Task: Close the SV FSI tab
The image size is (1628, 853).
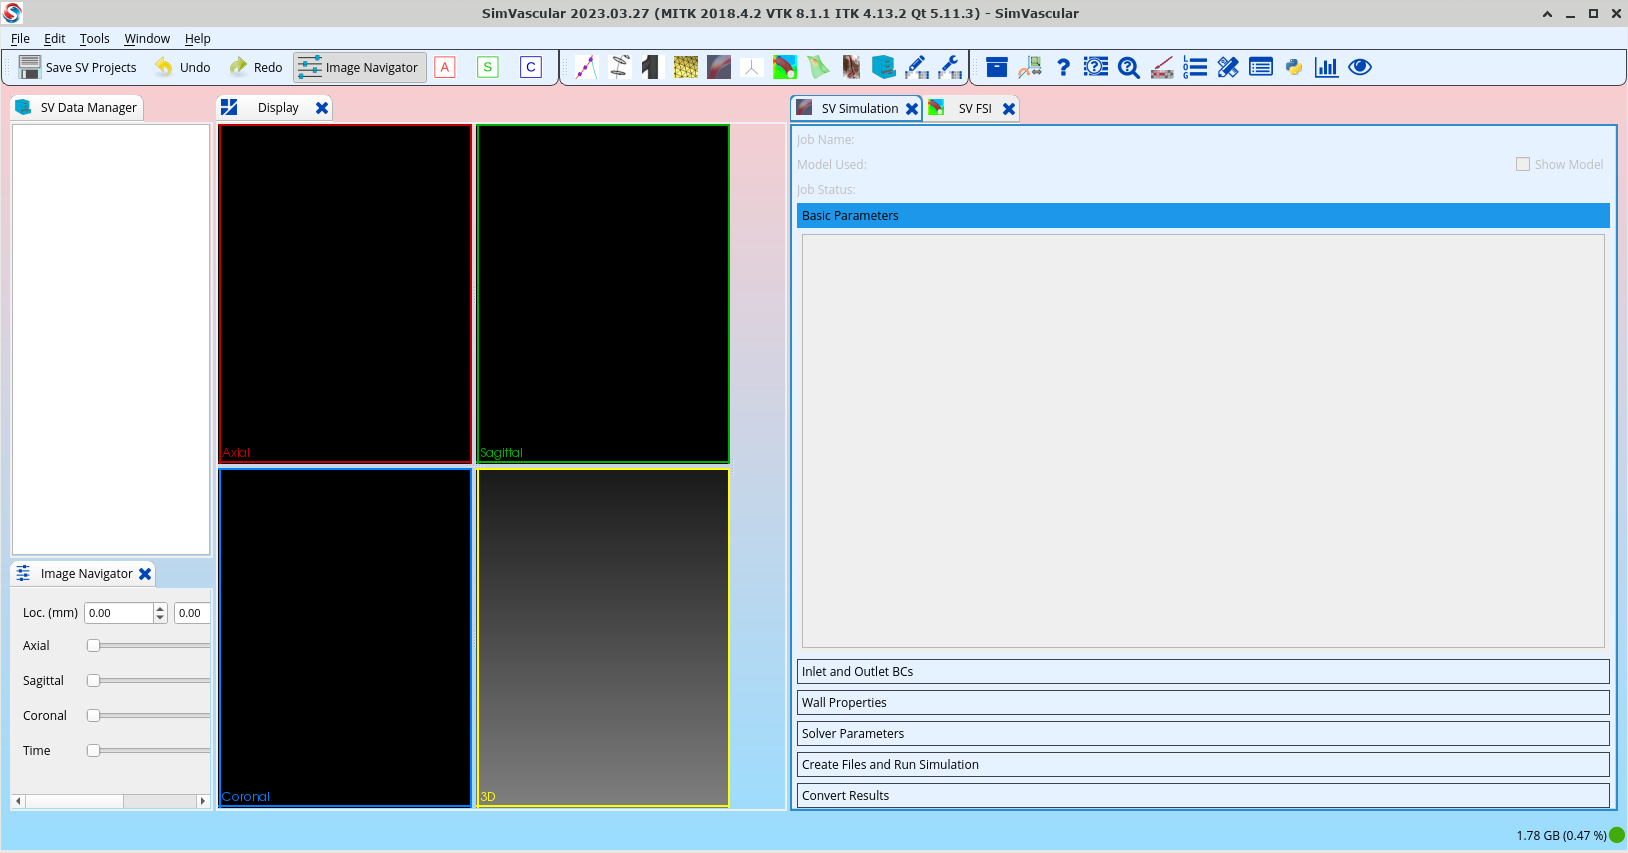Action: (1009, 109)
